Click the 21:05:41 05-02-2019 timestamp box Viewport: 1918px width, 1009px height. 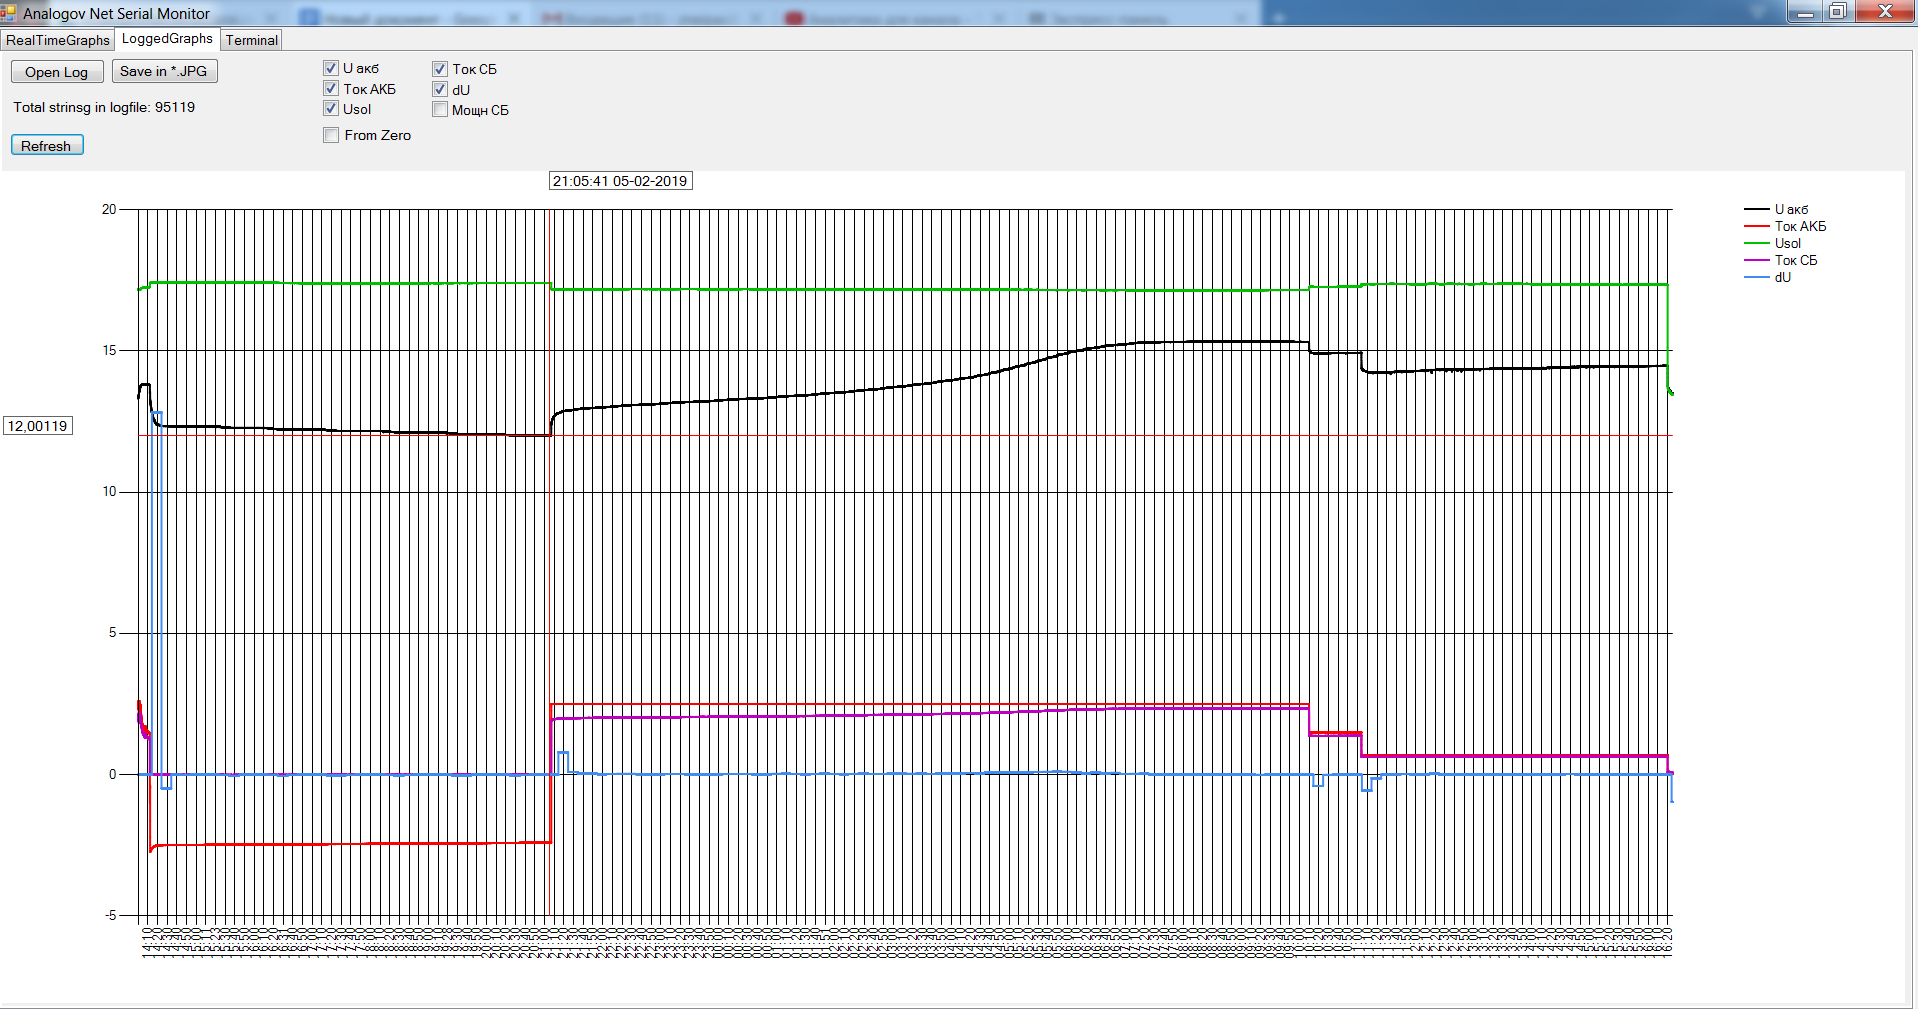620,181
